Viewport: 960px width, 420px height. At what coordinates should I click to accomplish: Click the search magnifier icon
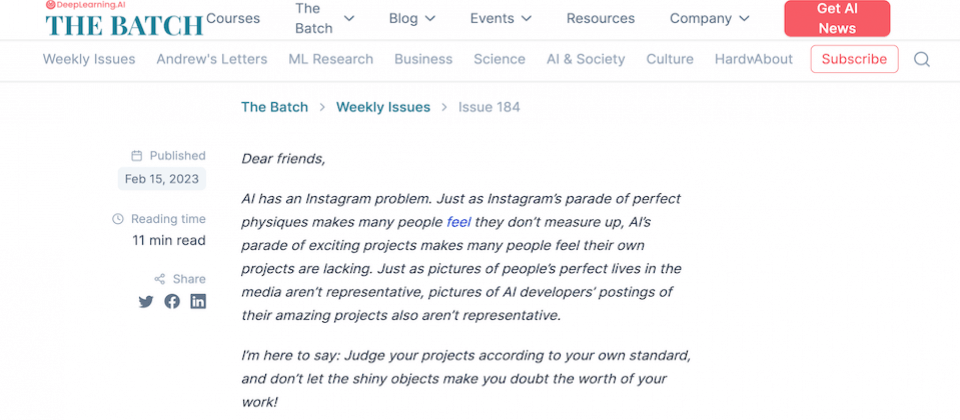[921, 59]
